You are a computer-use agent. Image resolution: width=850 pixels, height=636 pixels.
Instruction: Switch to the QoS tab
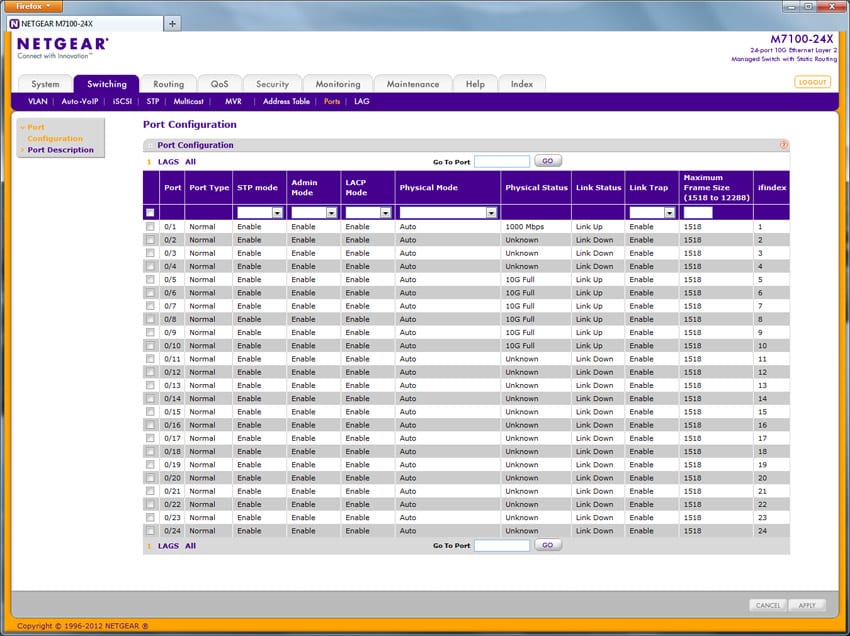click(x=220, y=84)
